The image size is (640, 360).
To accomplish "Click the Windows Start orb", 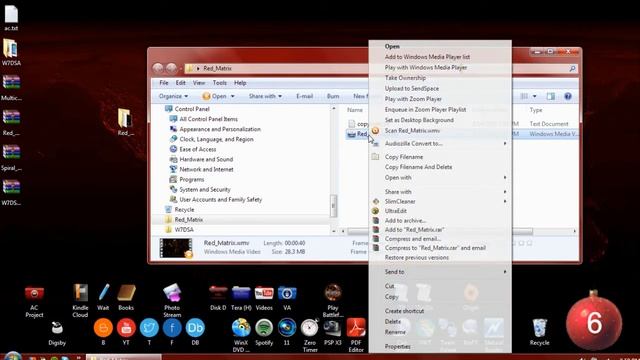I will [12, 356].
